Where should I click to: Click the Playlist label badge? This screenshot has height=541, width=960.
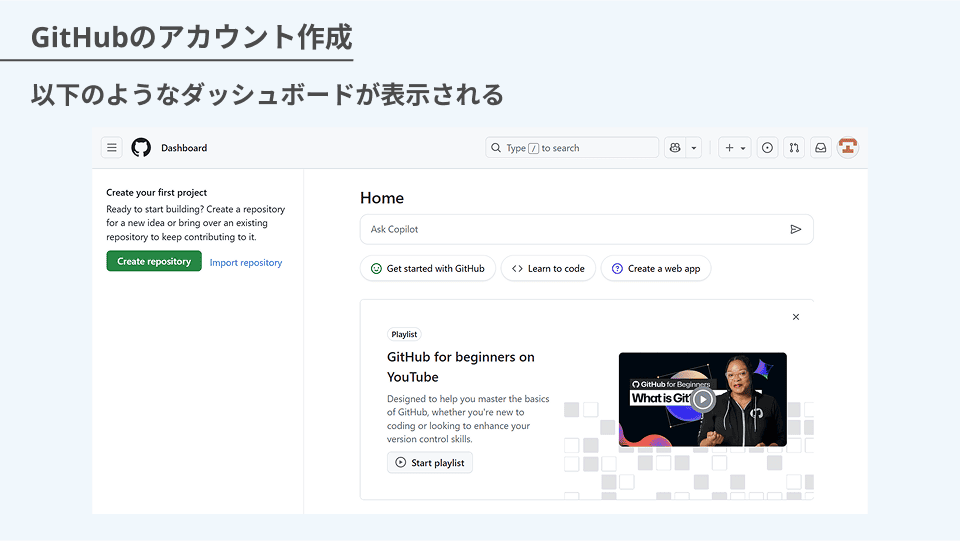(x=404, y=334)
